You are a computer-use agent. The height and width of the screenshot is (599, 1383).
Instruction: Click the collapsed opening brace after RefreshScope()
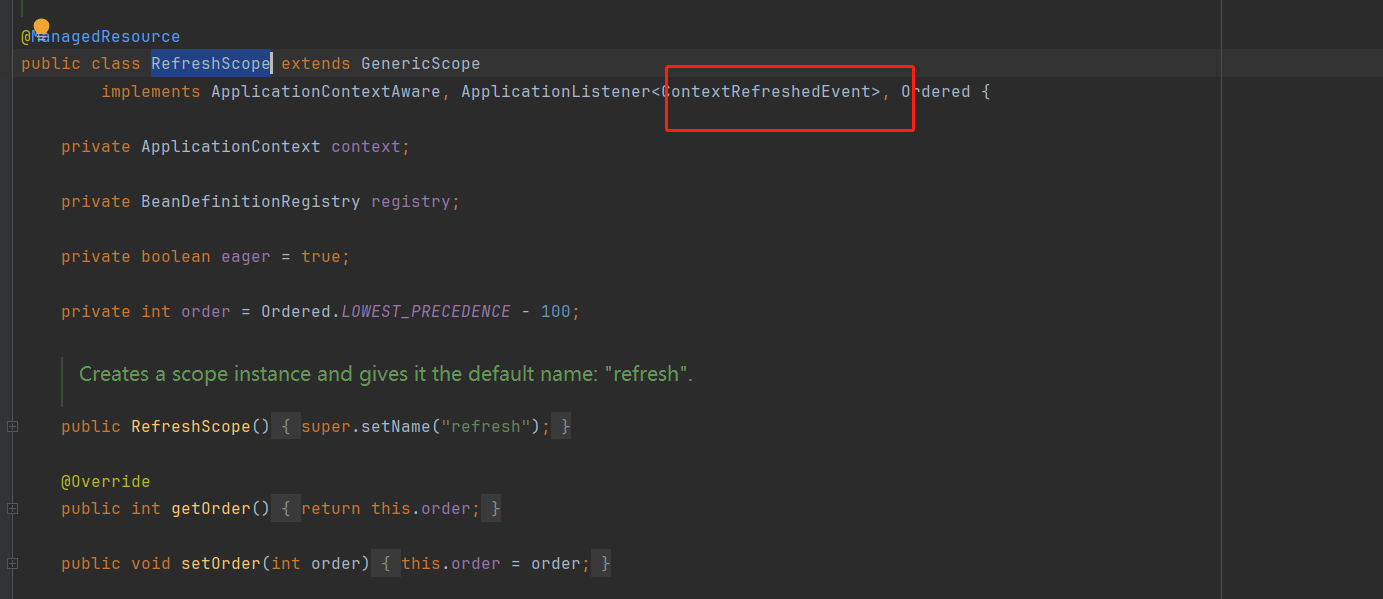click(x=285, y=427)
